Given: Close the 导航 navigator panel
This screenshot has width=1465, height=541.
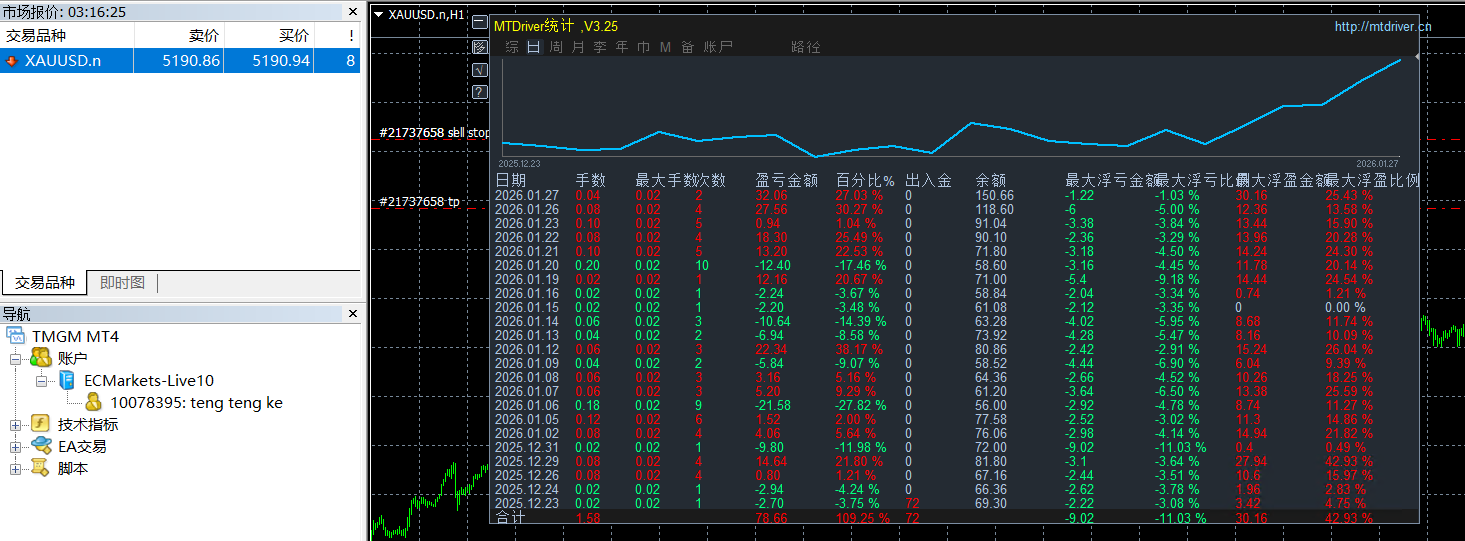Looking at the screenshot, I should coord(352,313).
